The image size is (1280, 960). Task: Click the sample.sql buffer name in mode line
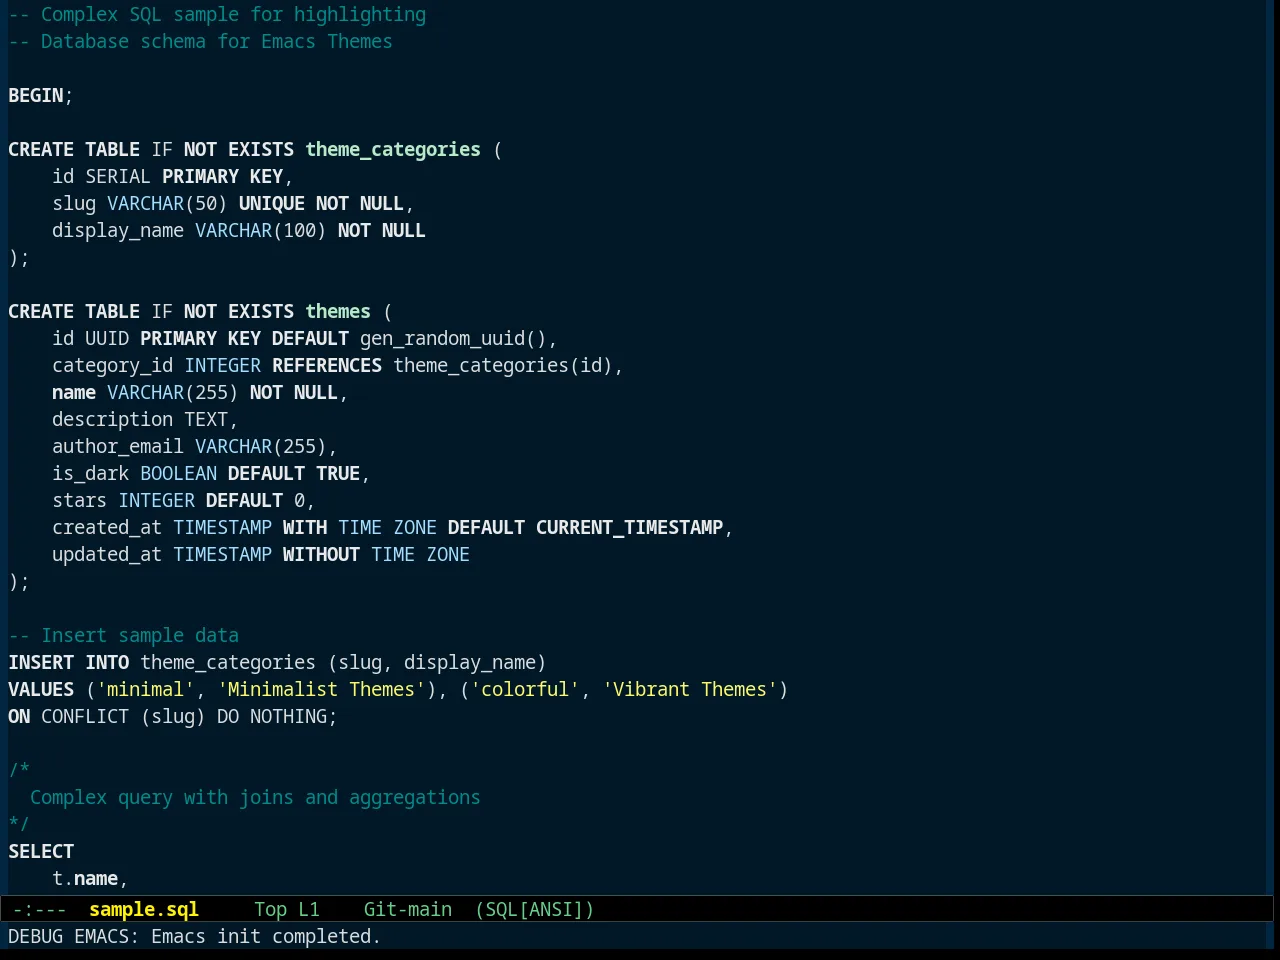pos(144,909)
